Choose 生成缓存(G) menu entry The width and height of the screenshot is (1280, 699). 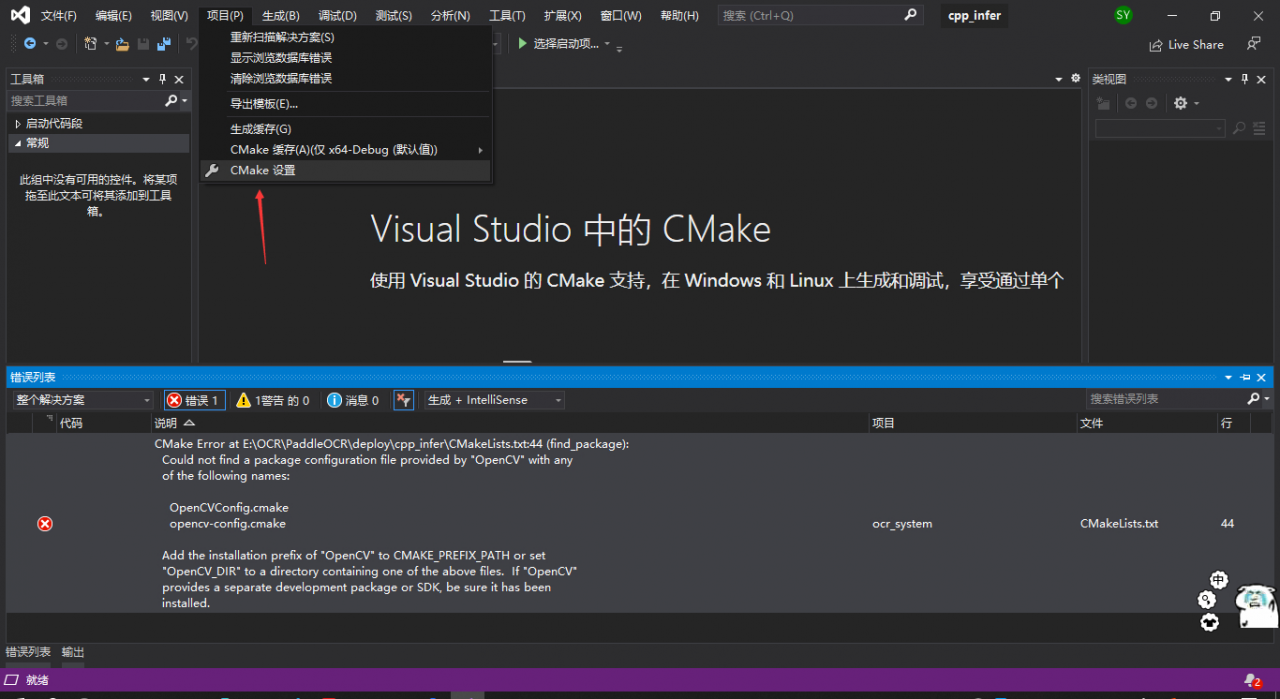(x=260, y=129)
